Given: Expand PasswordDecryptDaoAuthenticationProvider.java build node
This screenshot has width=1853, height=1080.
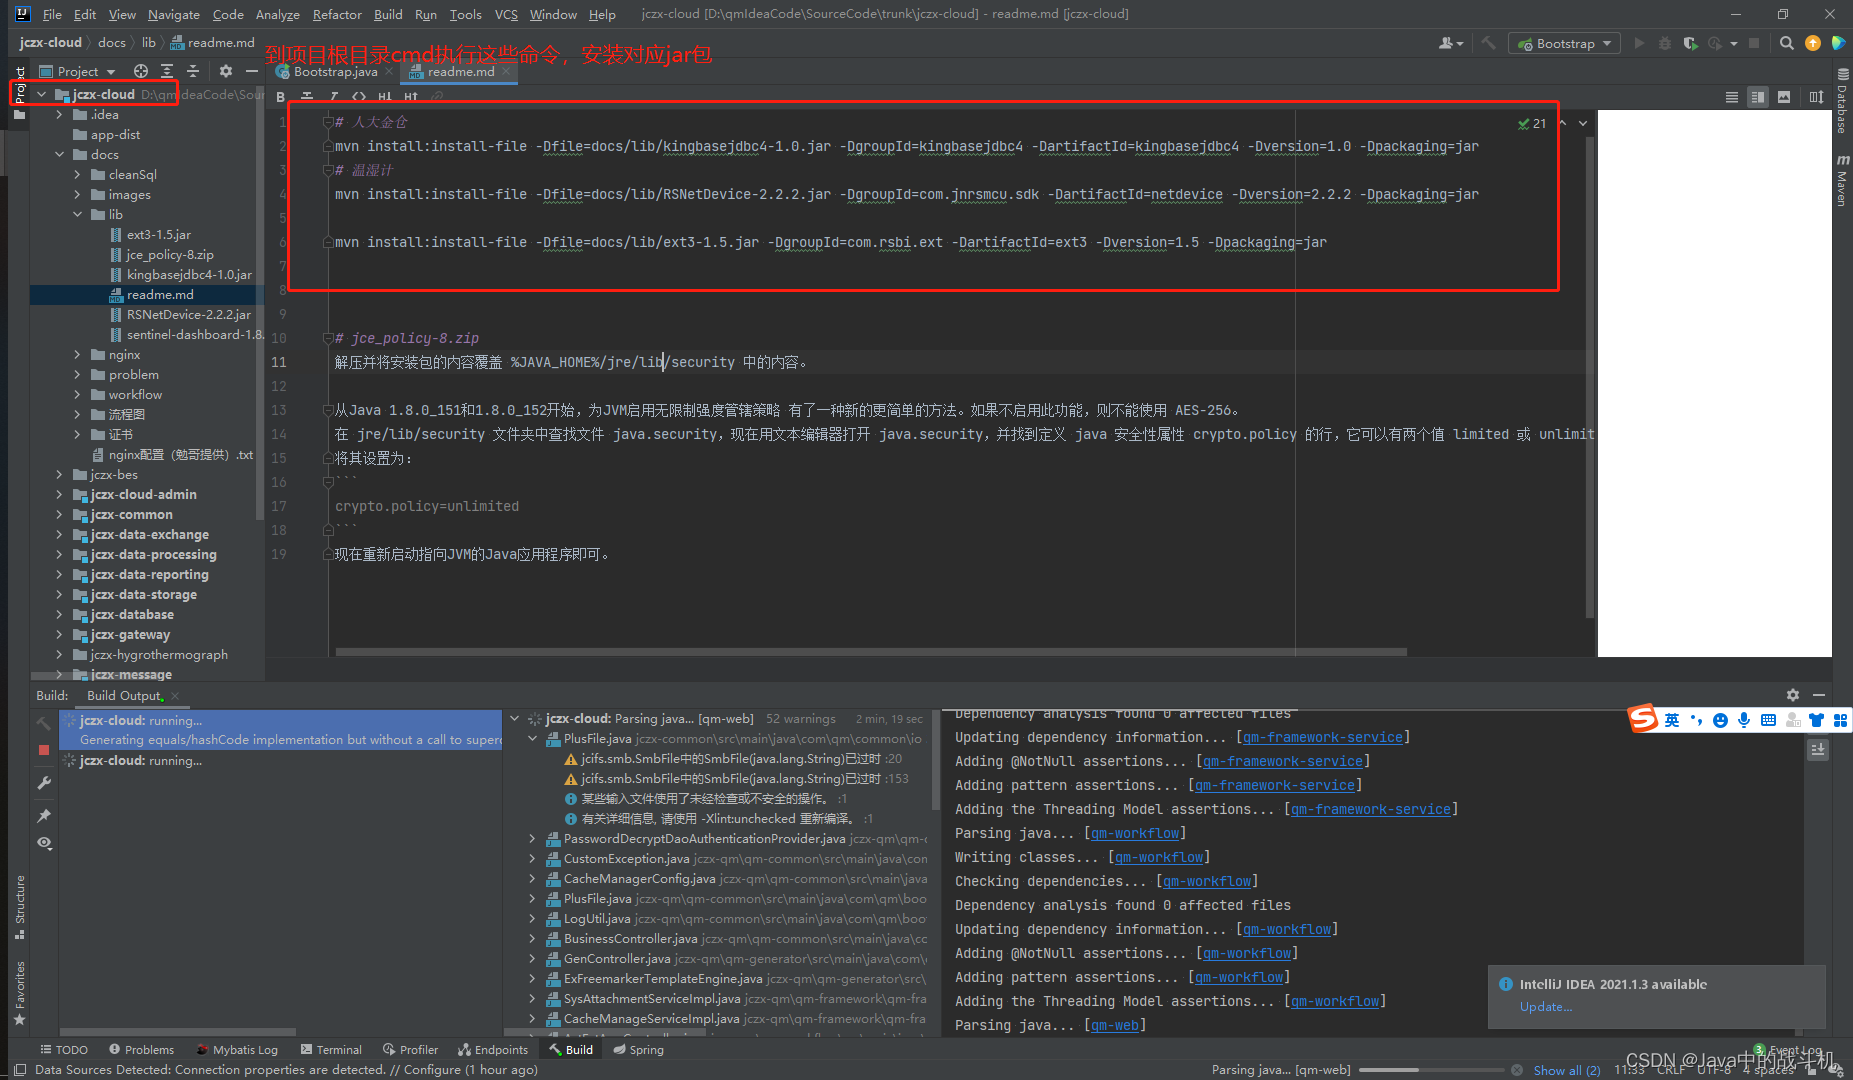Looking at the screenshot, I should coord(533,838).
